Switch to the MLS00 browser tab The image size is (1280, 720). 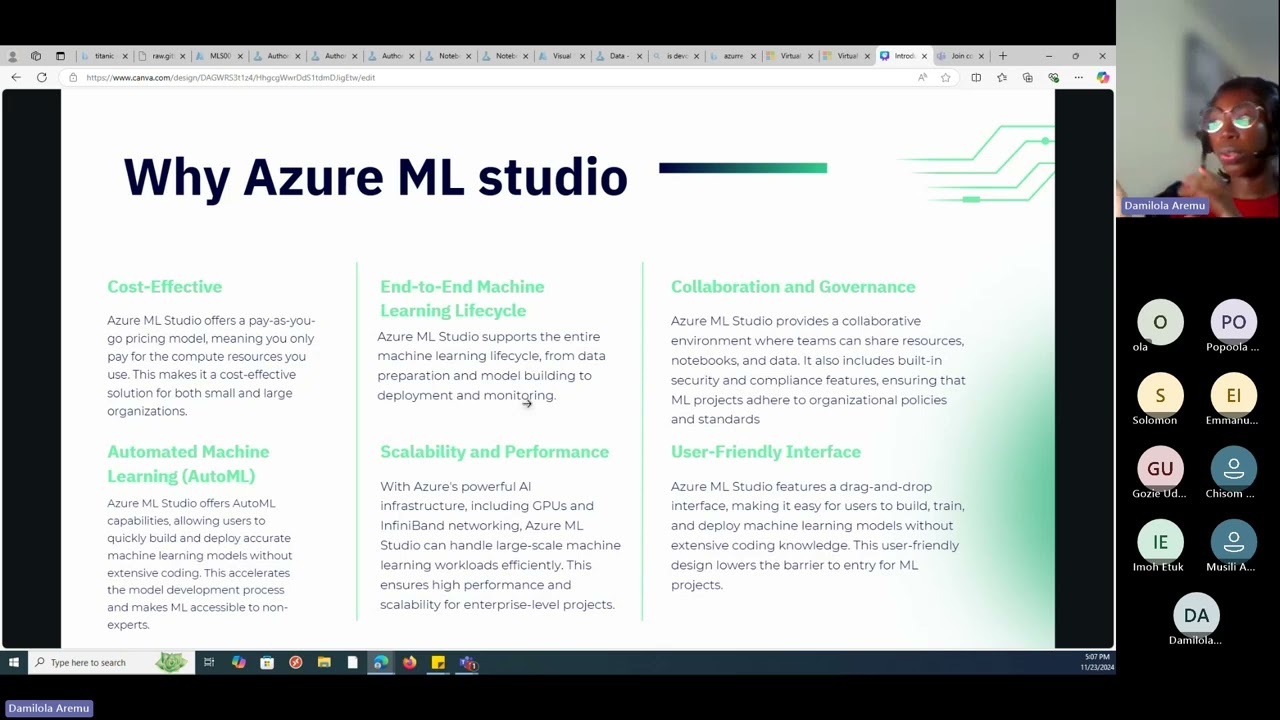(x=218, y=56)
